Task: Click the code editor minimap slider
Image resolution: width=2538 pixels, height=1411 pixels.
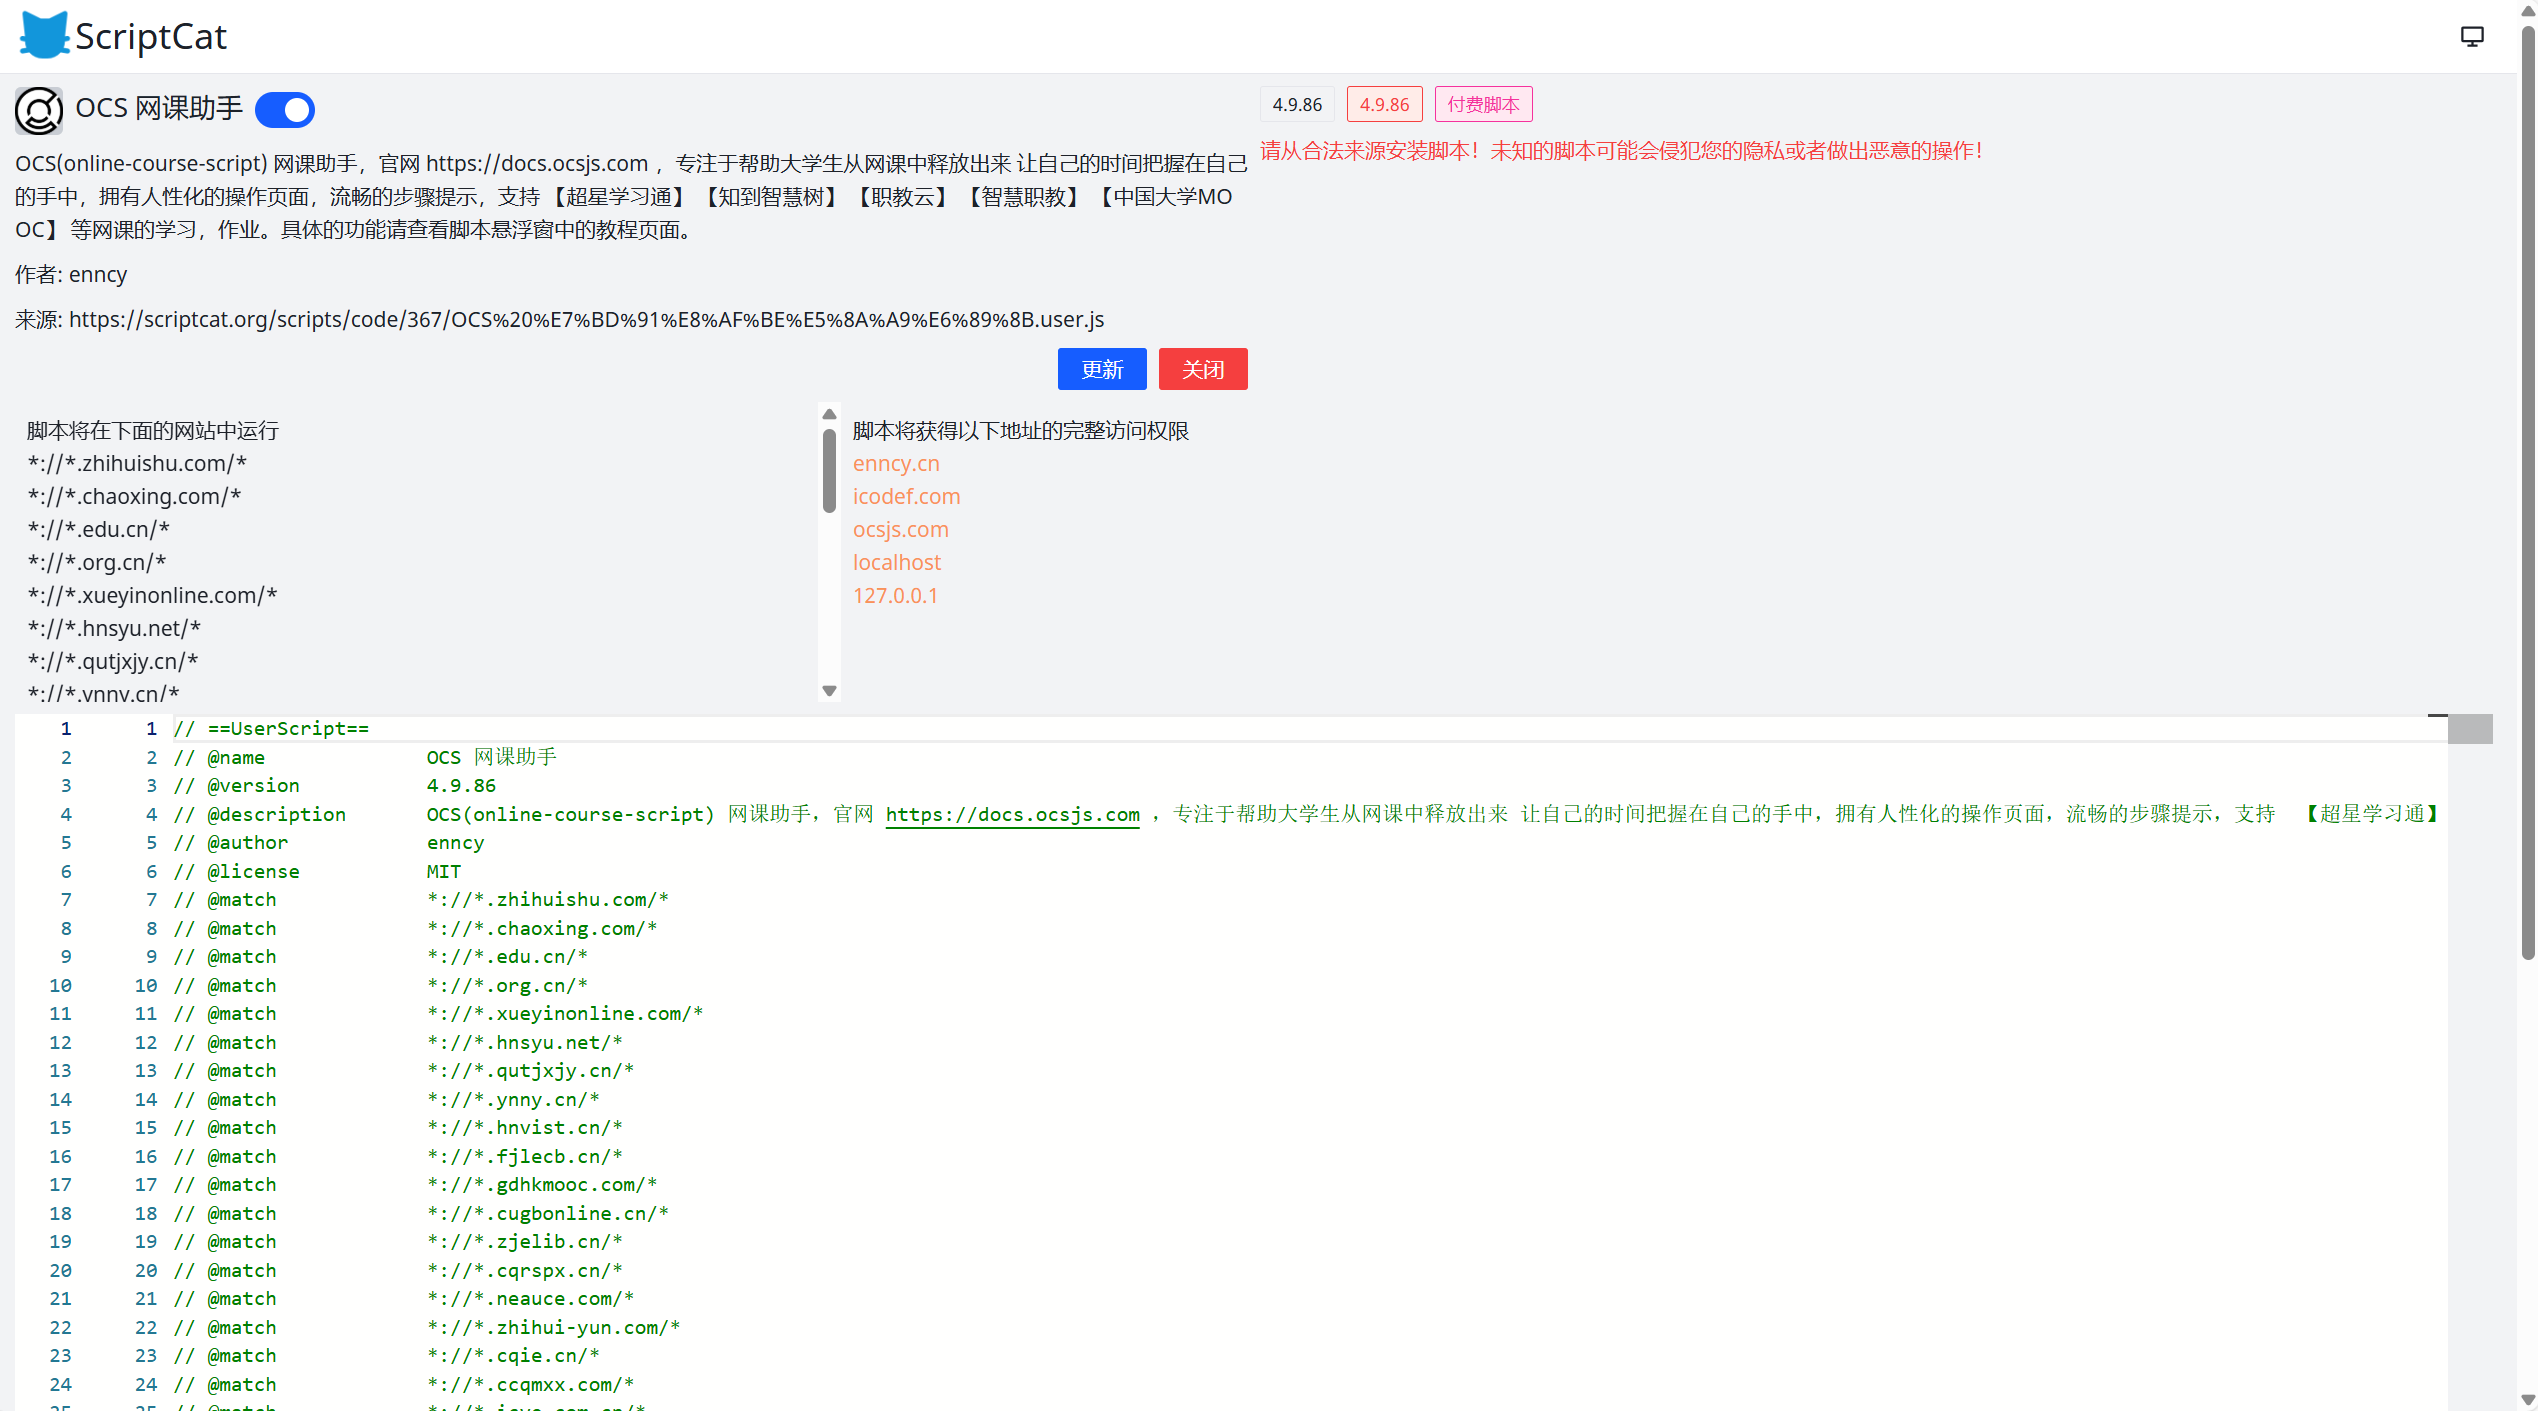Action: (x=2469, y=729)
